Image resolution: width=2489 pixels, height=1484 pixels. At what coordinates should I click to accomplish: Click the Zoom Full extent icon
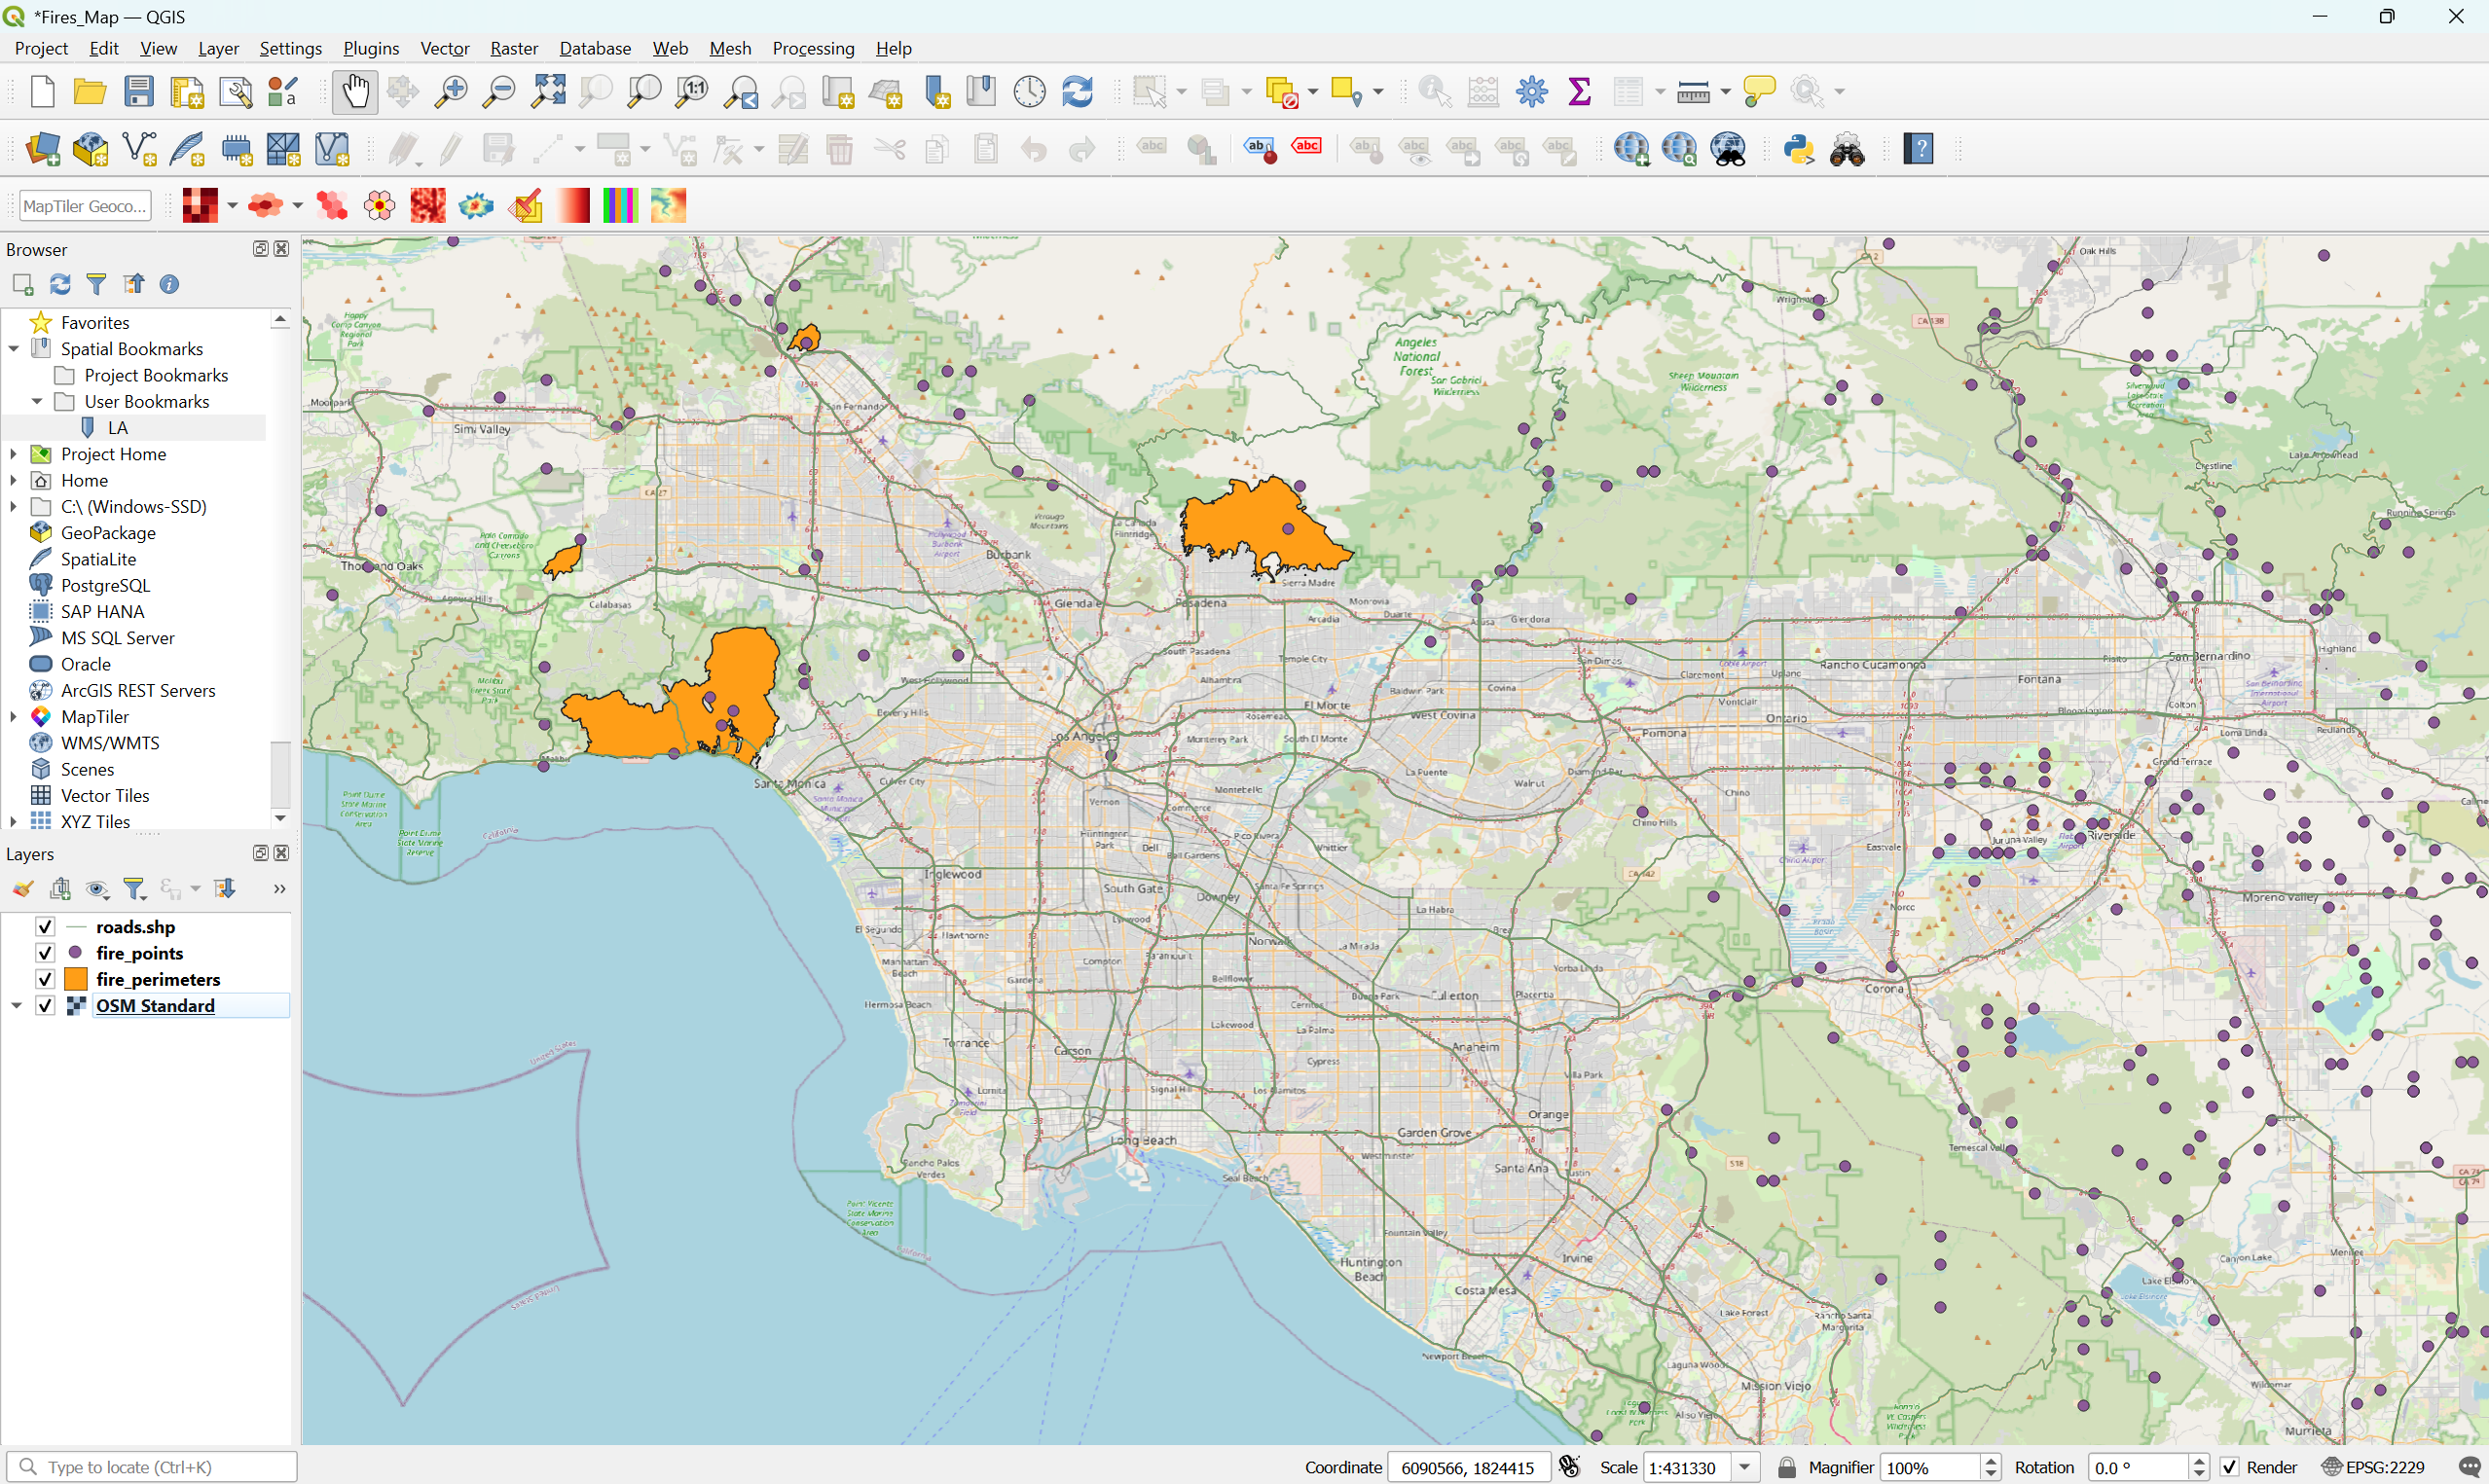[548, 92]
